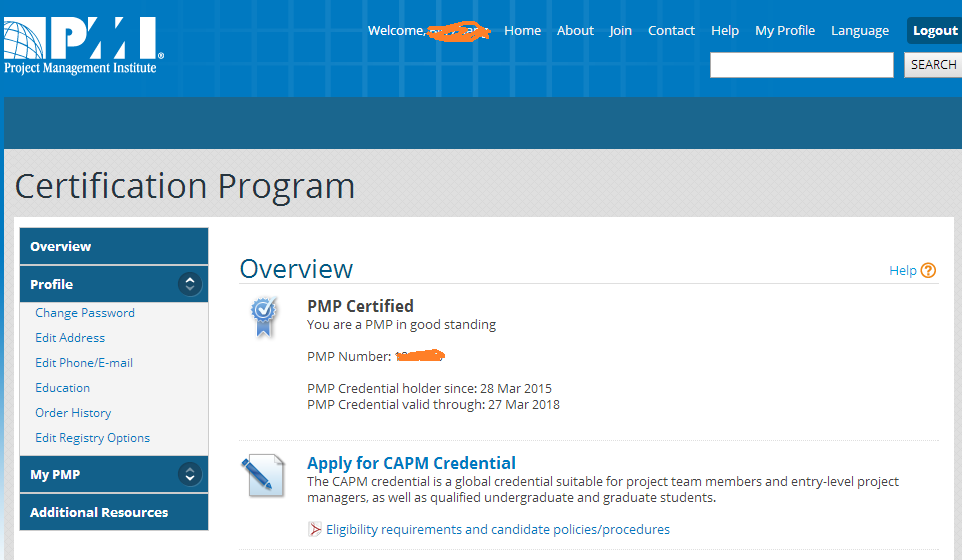This screenshot has width=962, height=560.
Task: Click 'You are a PMP in good standing'
Action: click(x=401, y=324)
